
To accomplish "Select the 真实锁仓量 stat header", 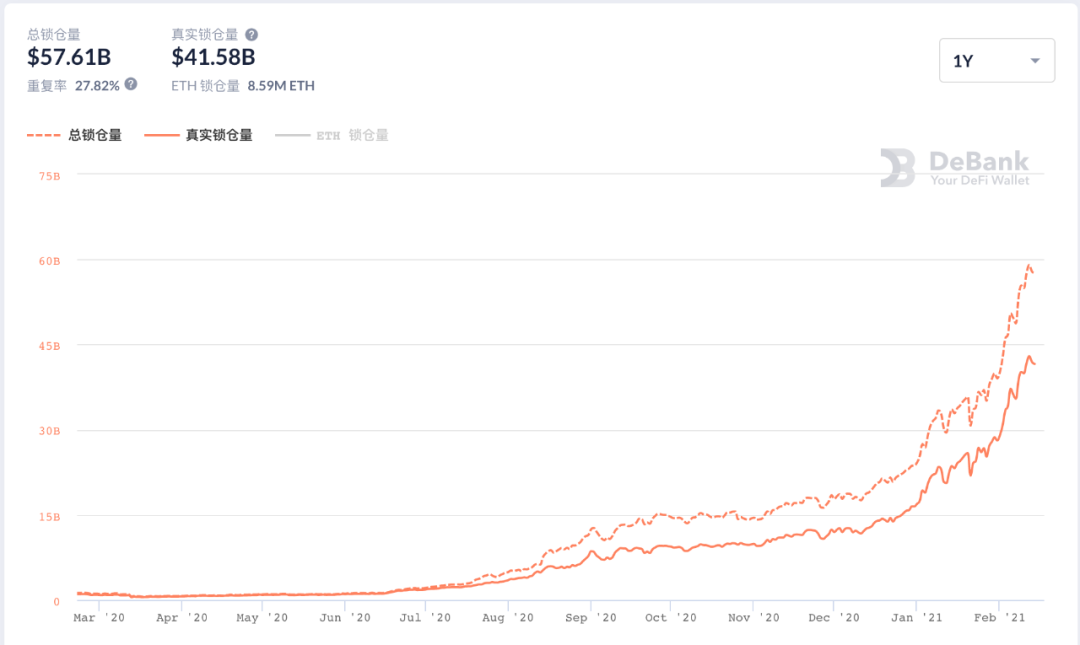I will click(204, 33).
